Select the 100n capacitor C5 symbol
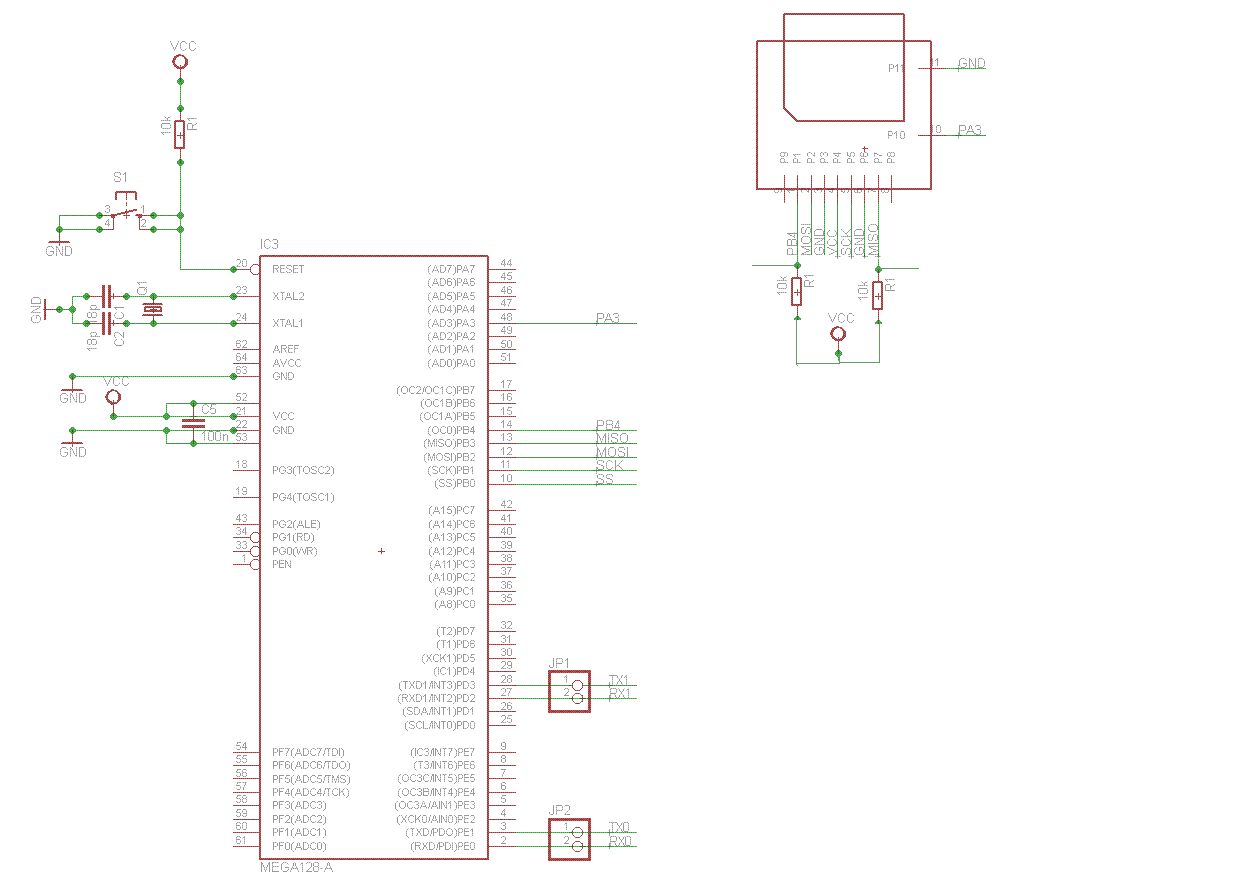The height and width of the screenshot is (884, 1236). [x=194, y=423]
